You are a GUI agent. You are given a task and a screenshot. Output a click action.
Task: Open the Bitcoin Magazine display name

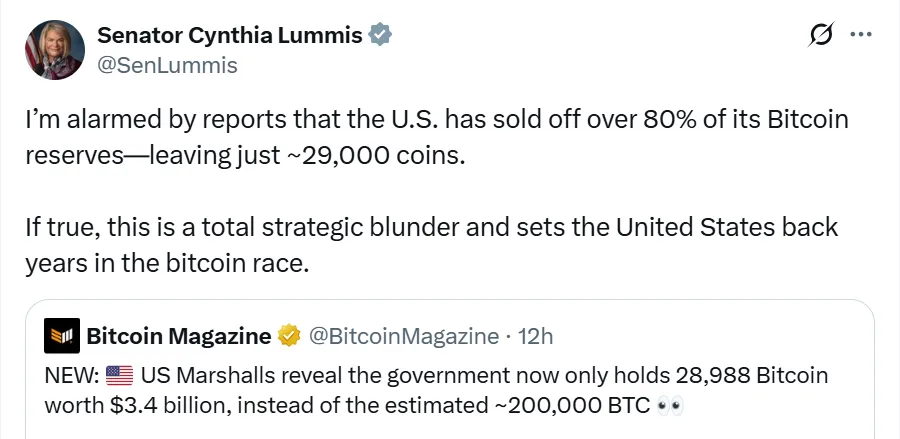point(179,336)
